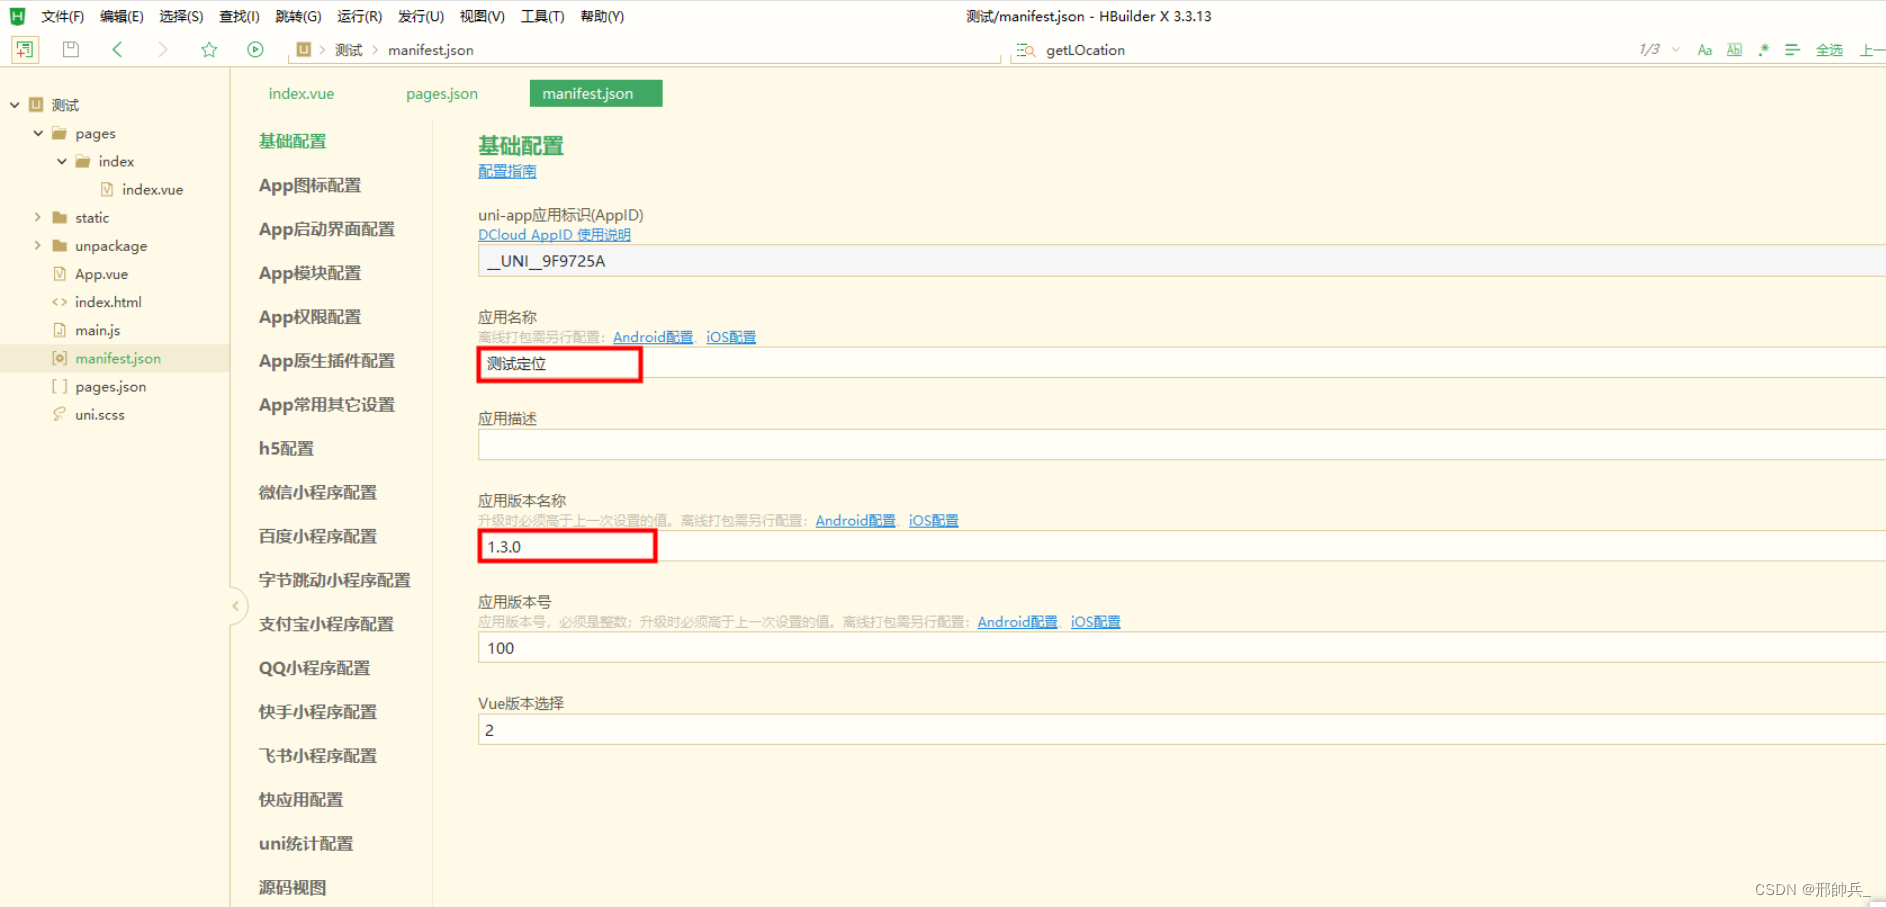Open the 微信小程序配置 section
1886x907 pixels.
(x=318, y=492)
